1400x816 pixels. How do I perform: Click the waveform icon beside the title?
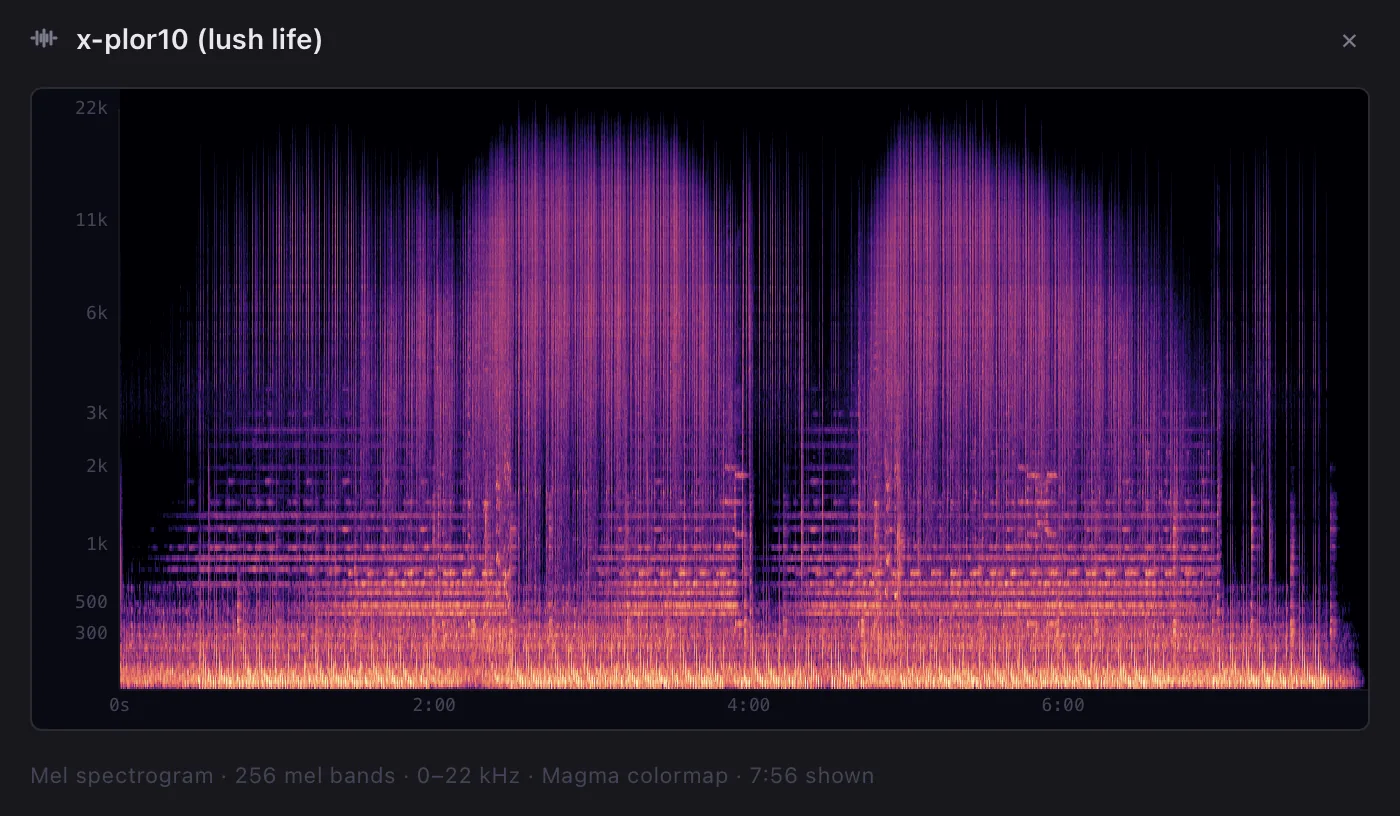click(x=44, y=39)
